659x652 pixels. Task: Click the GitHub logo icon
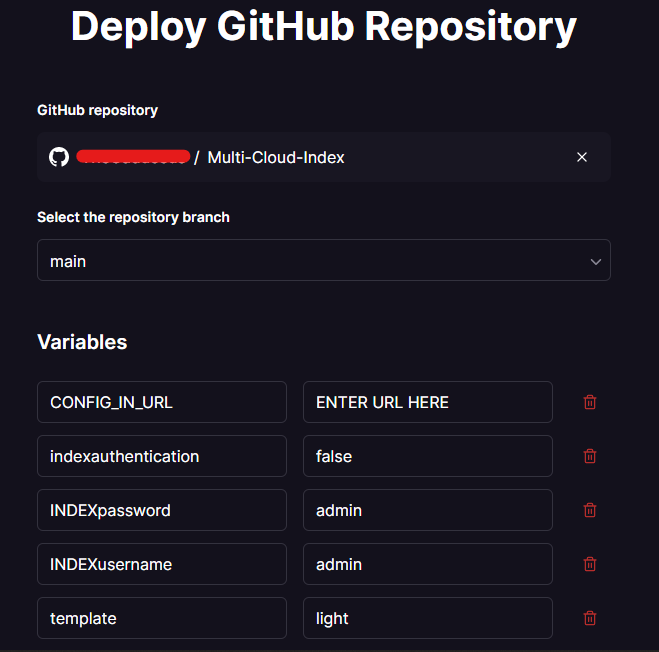59,157
